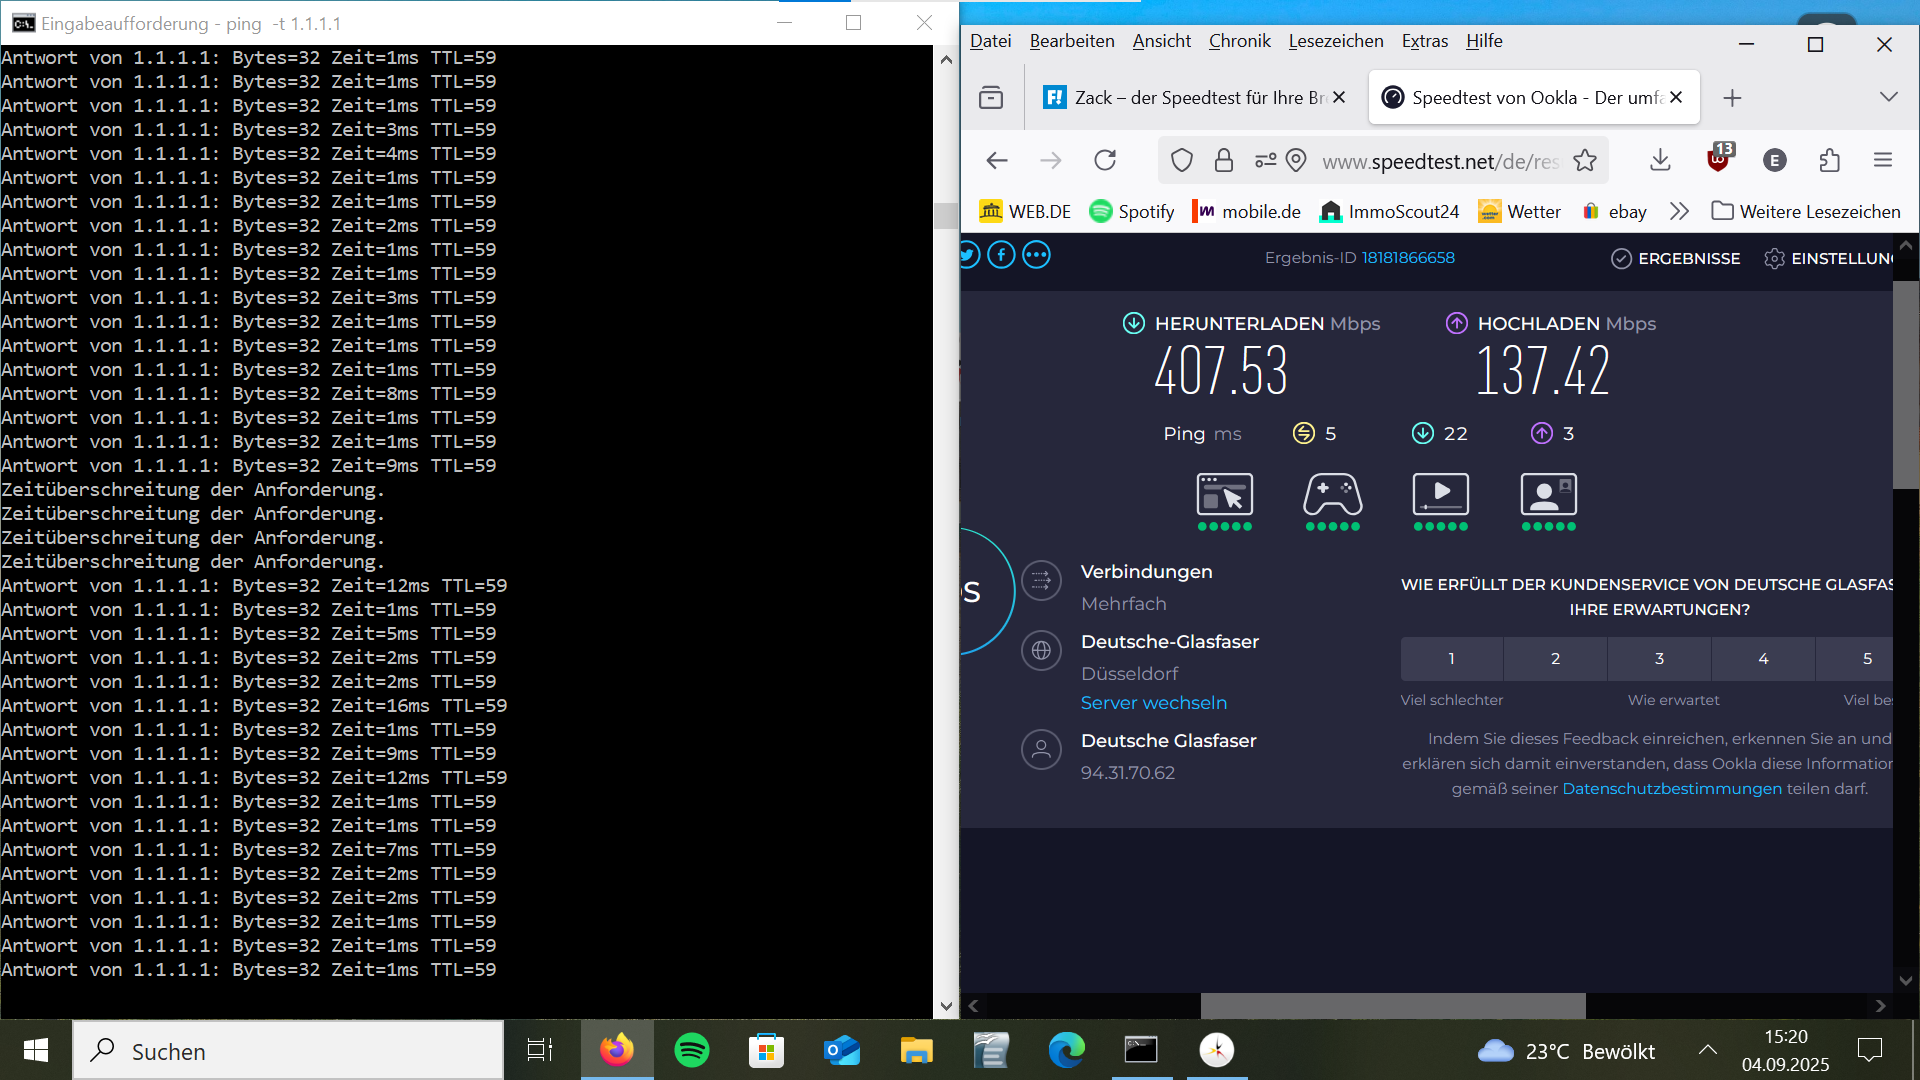Click Server wechseln link
The height and width of the screenshot is (1080, 1920).
[x=1154, y=702]
